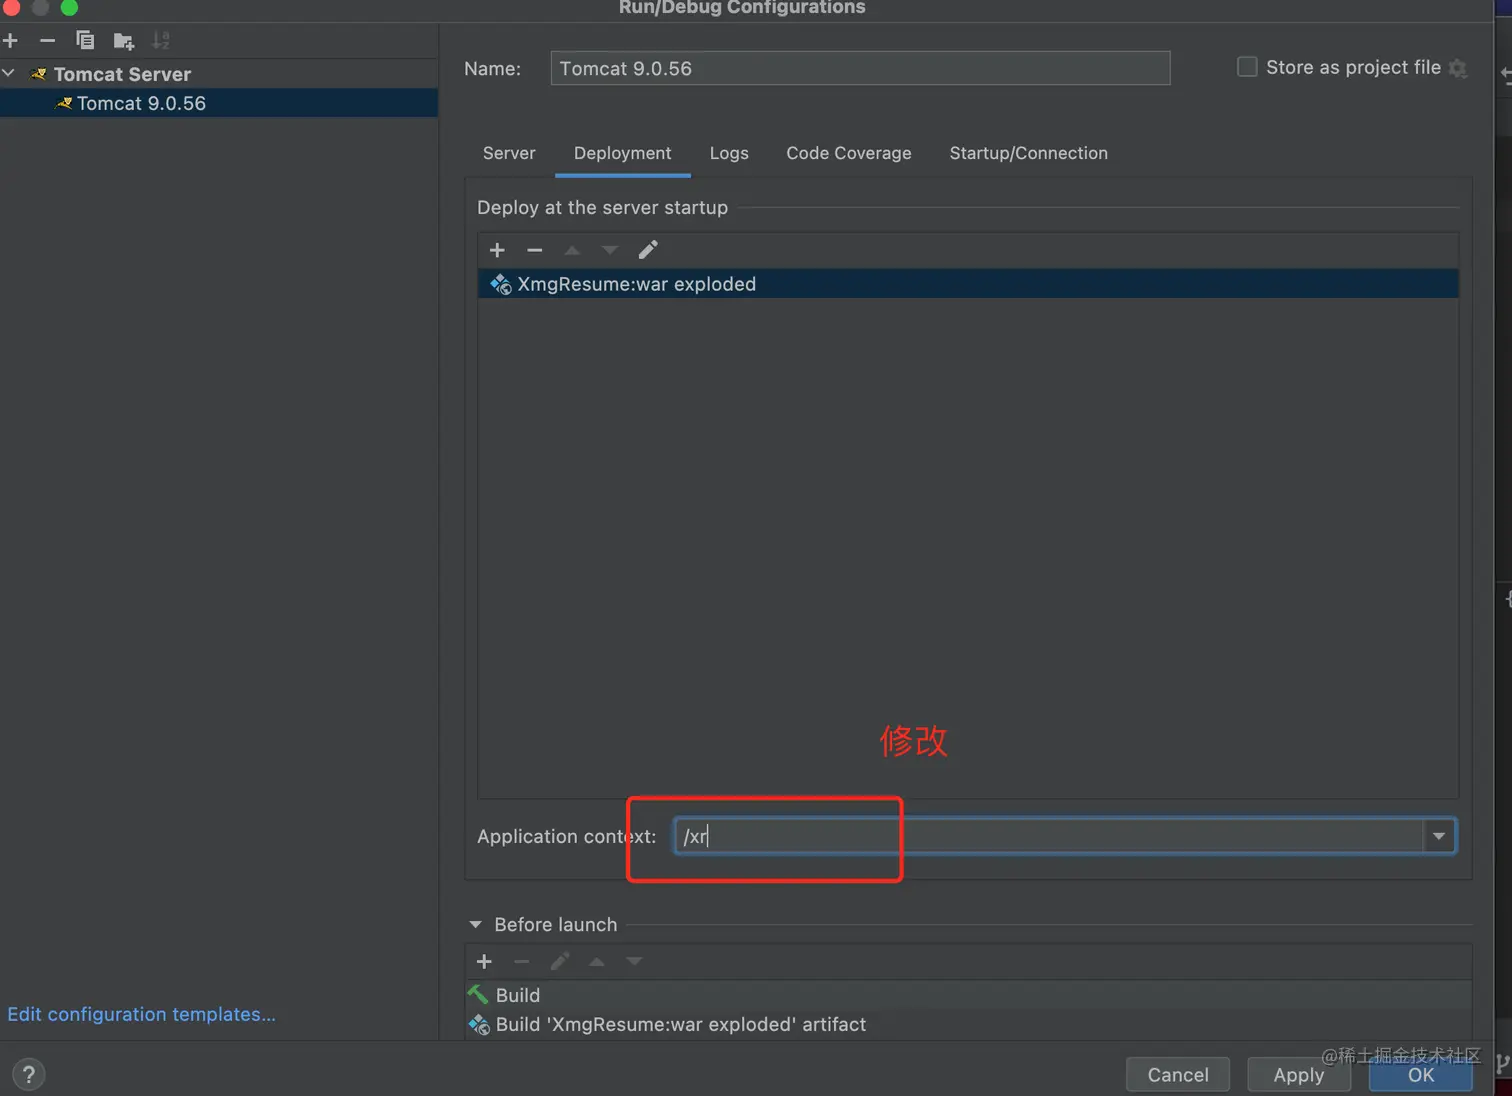This screenshot has height=1096, width=1512.
Task: Collapse the Before launch section
Action: coord(475,925)
